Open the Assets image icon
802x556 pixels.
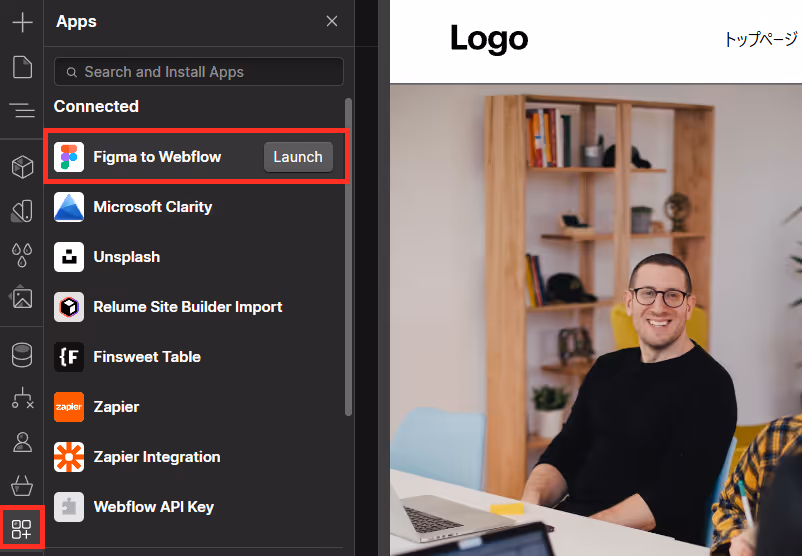point(22,297)
